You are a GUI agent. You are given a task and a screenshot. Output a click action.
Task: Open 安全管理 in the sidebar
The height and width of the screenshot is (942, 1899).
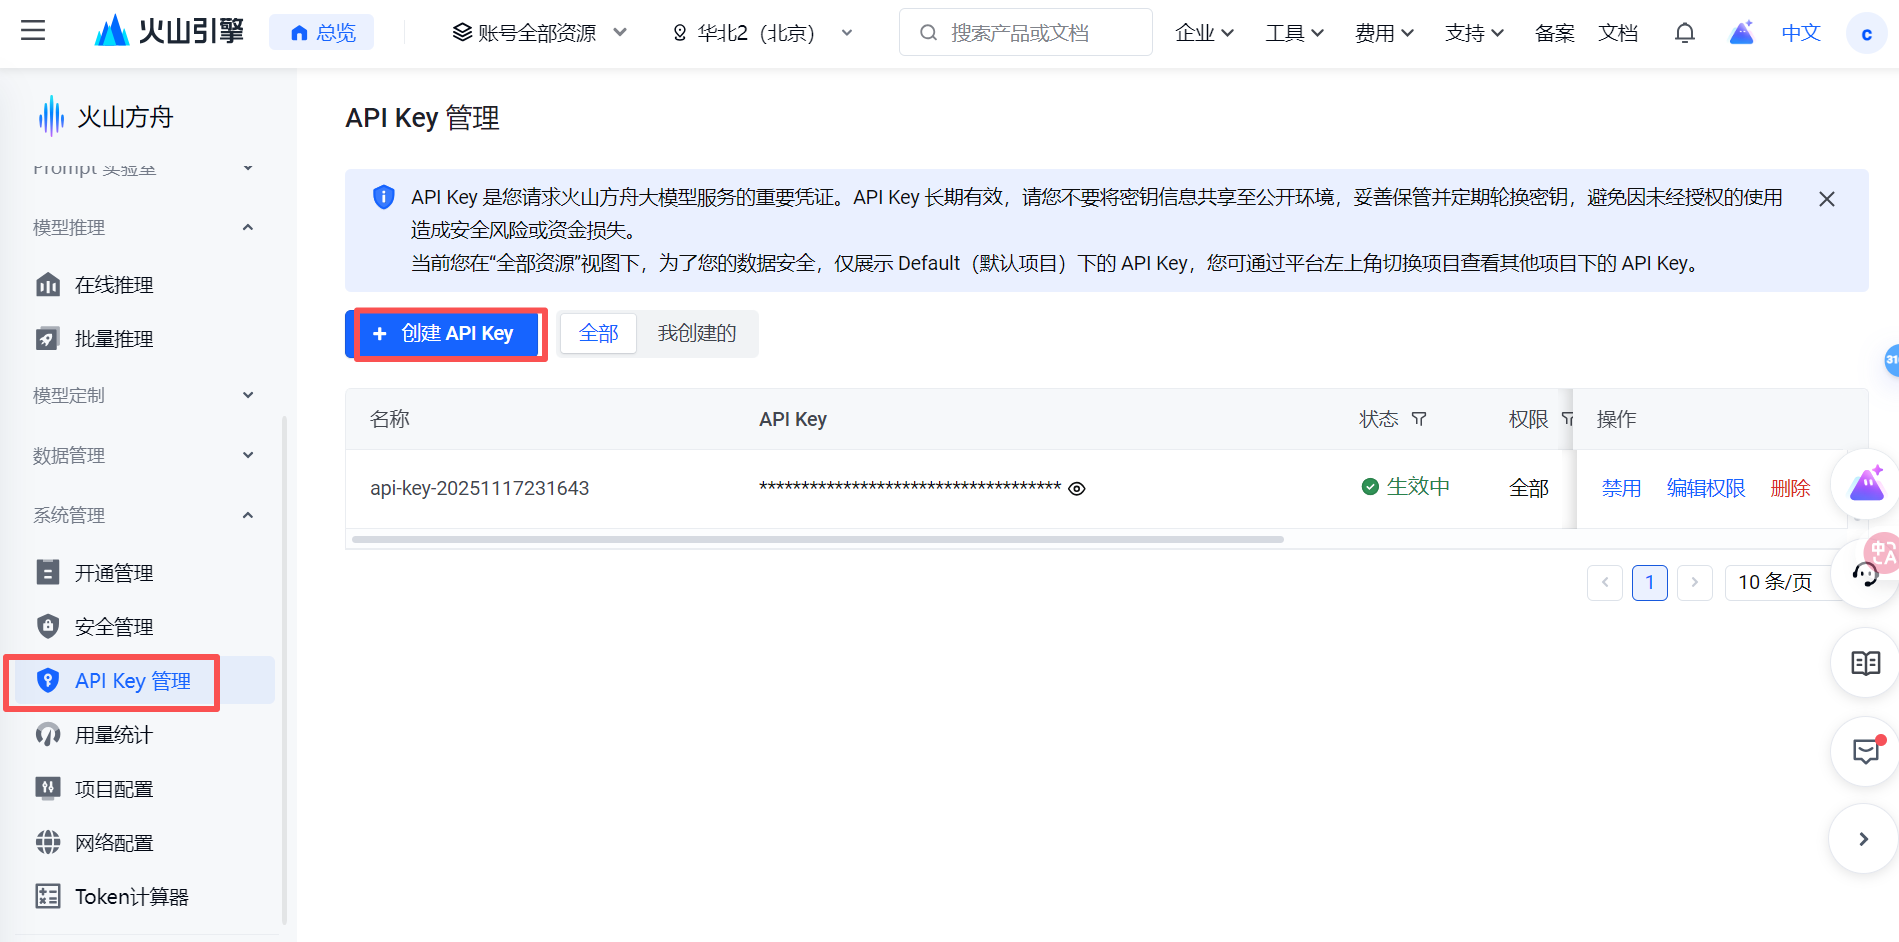[x=114, y=627]
